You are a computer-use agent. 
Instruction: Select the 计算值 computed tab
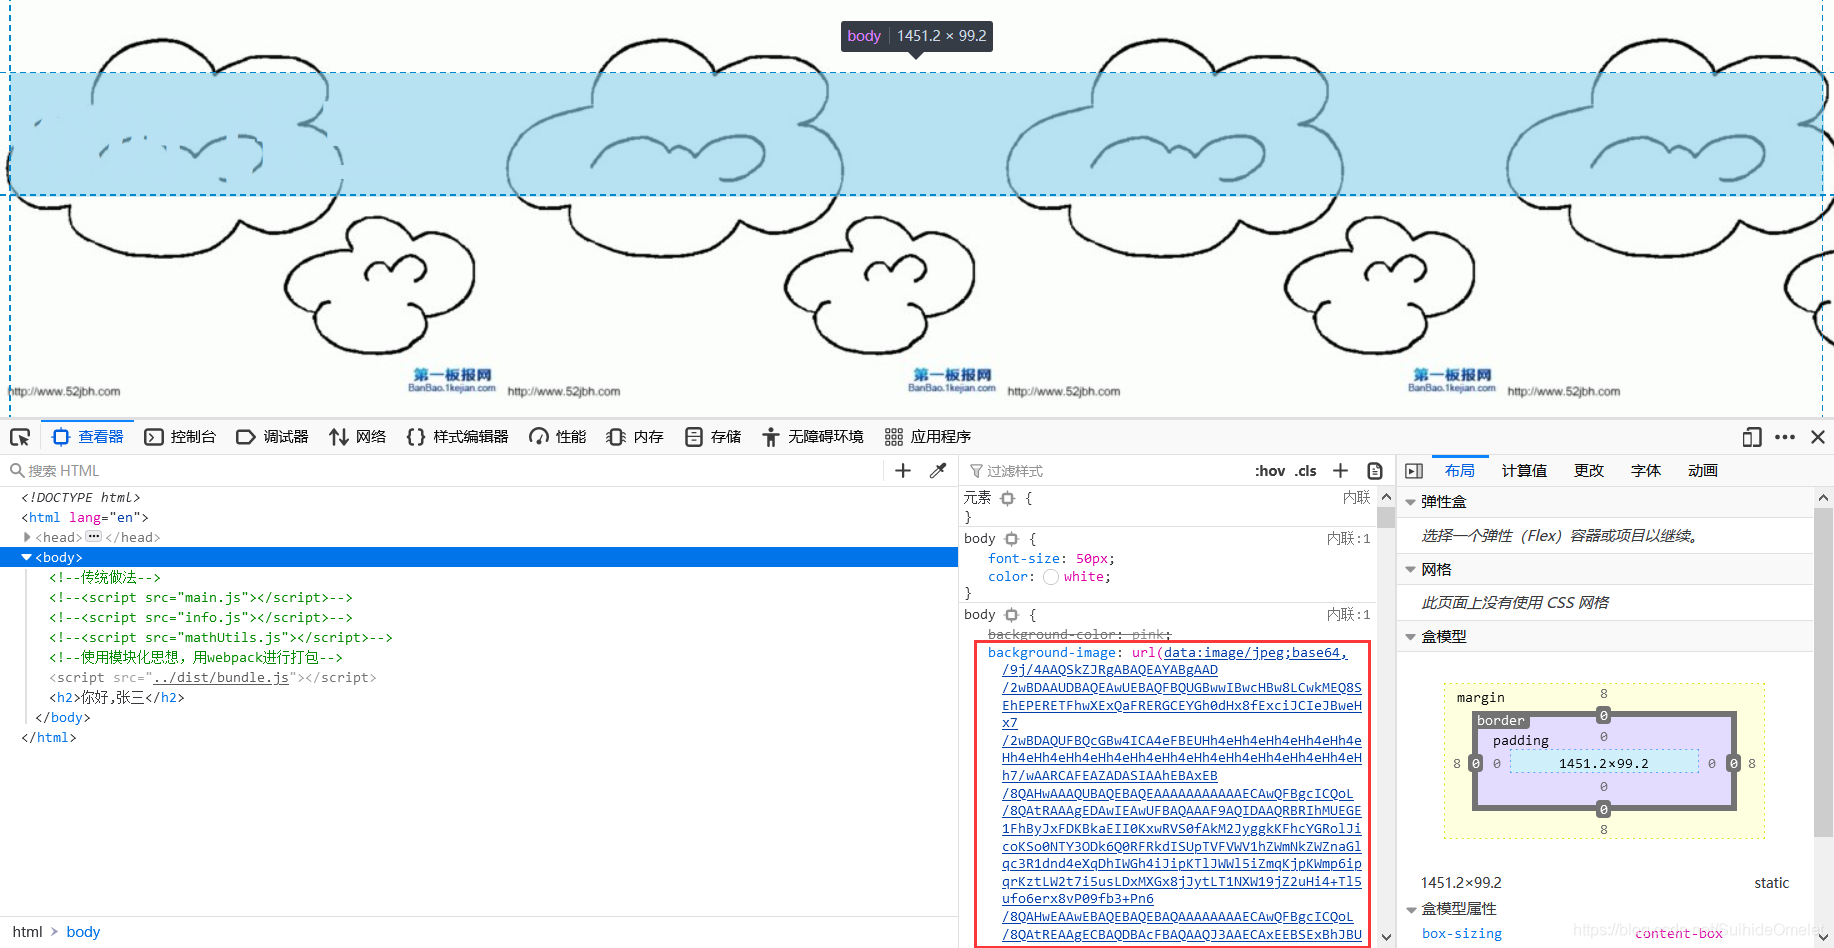[x=1524, y=471]
